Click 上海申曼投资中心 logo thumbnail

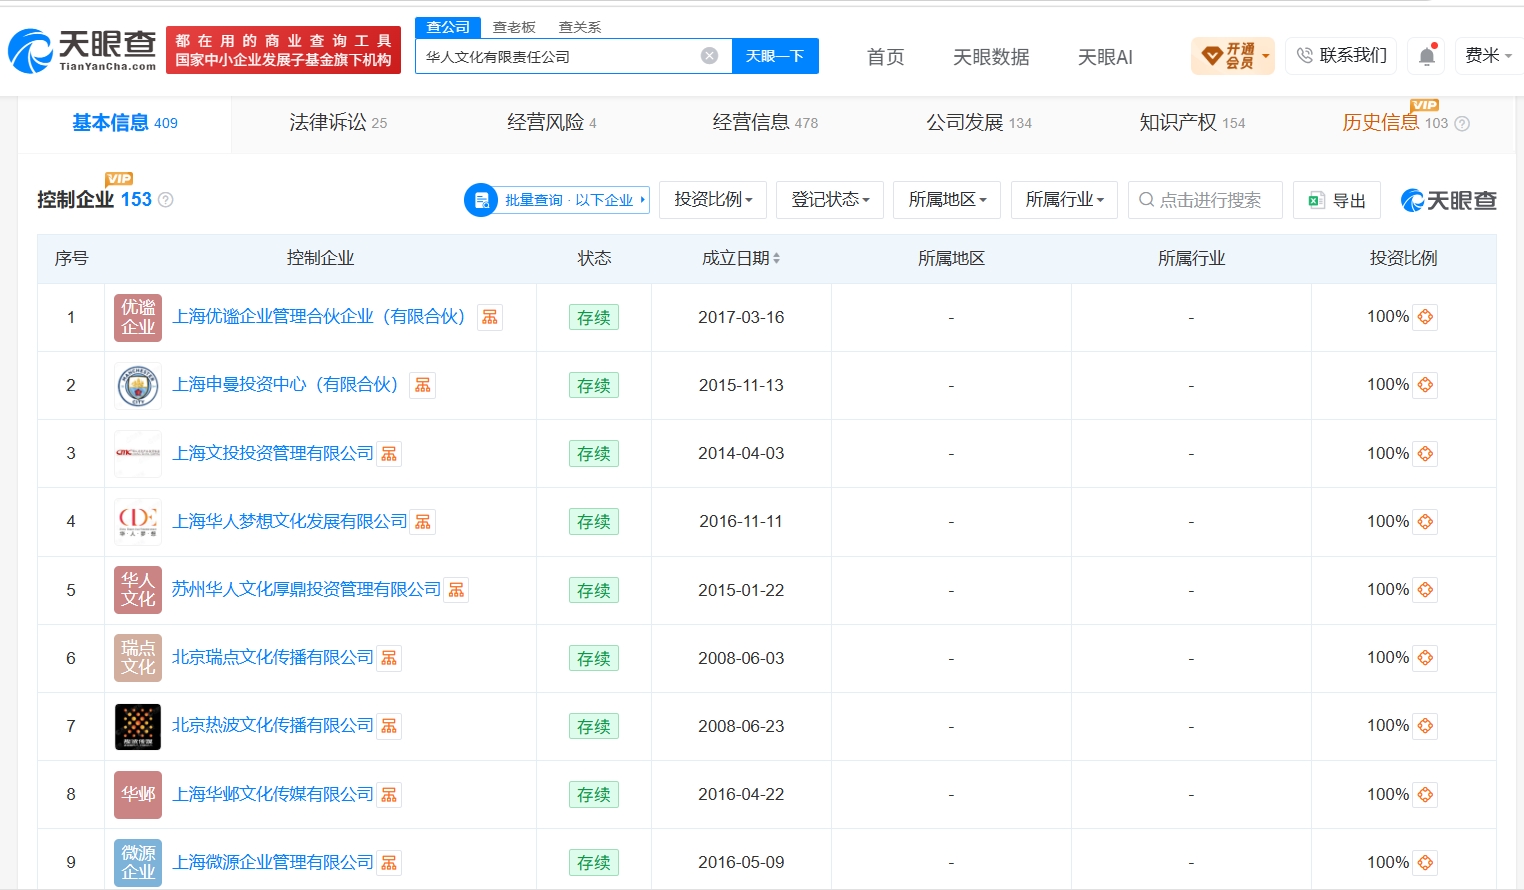[x=138, y=386]
